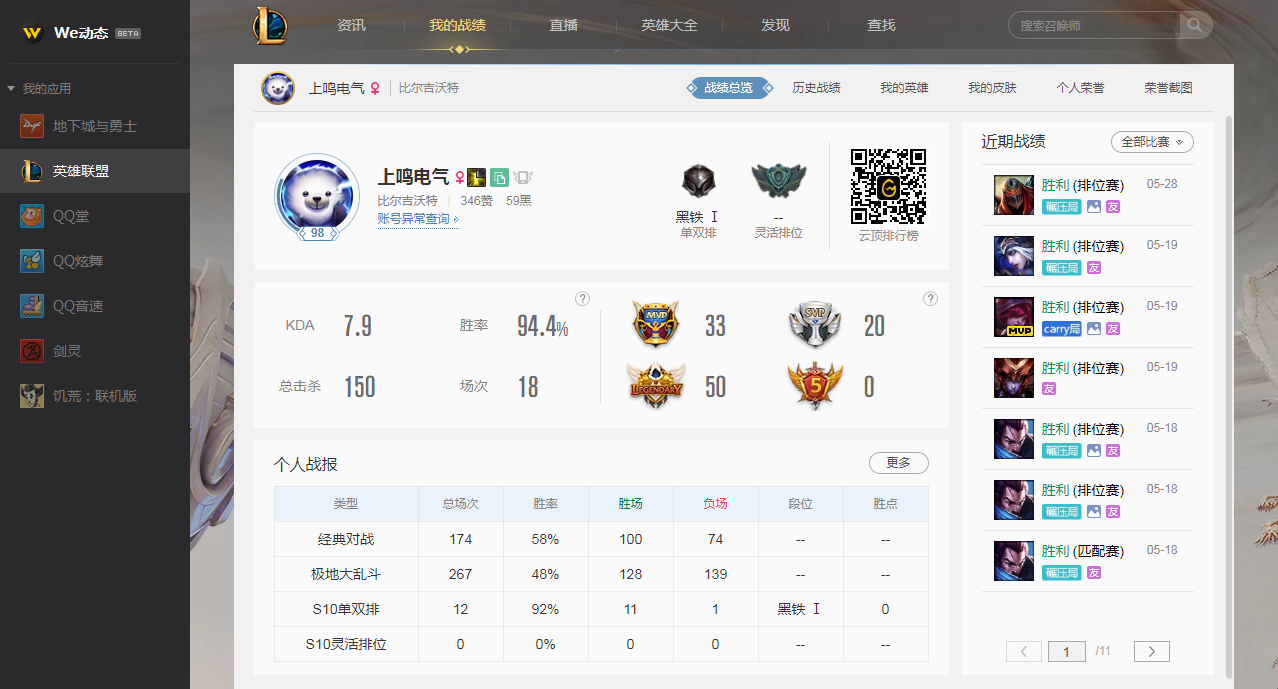Click the 黑铁 I solo rank emblem

point(698,181)
